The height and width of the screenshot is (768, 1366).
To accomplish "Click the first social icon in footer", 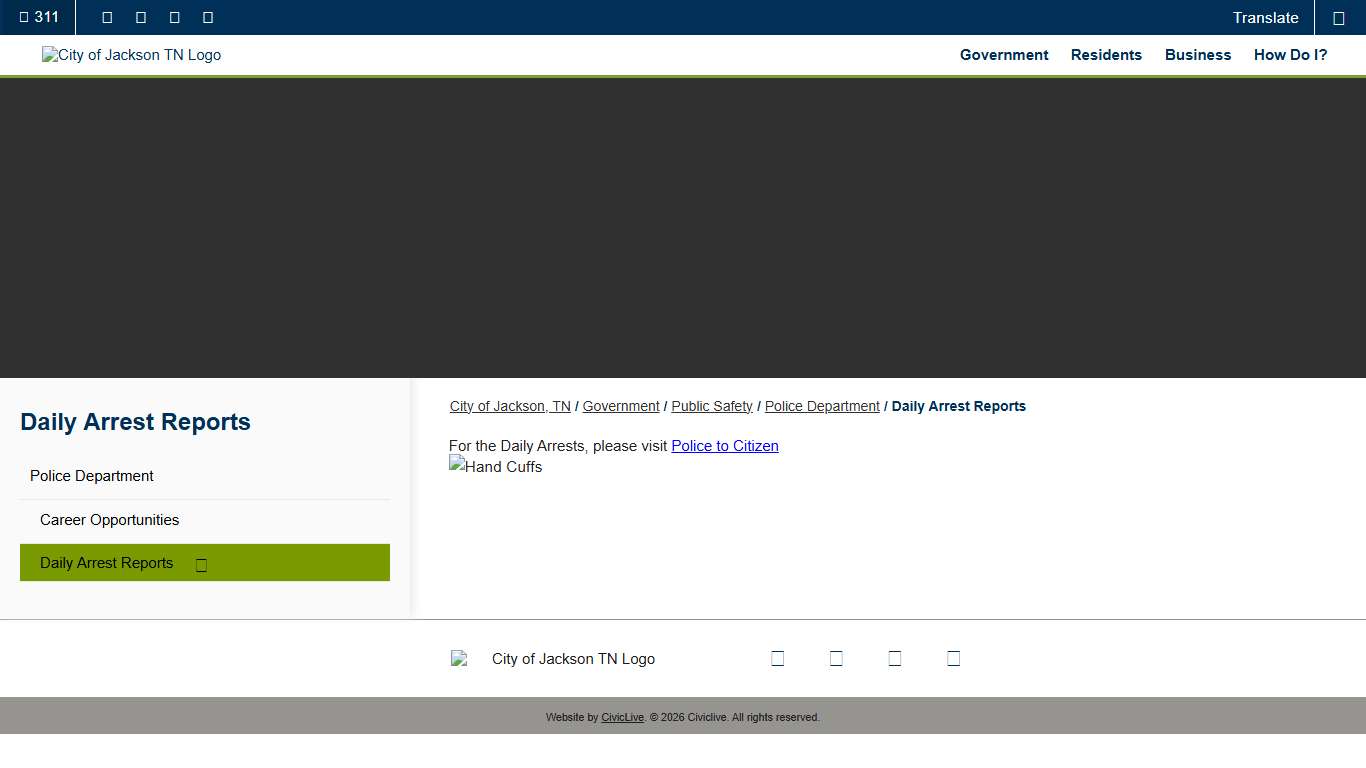I will [777, 658].
